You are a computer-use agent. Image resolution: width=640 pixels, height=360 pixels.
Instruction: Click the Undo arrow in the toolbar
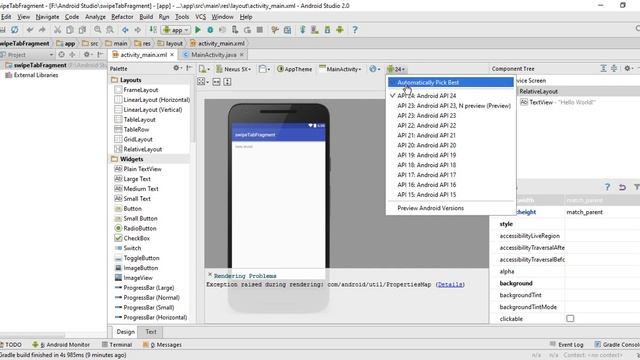click(29, 30)
